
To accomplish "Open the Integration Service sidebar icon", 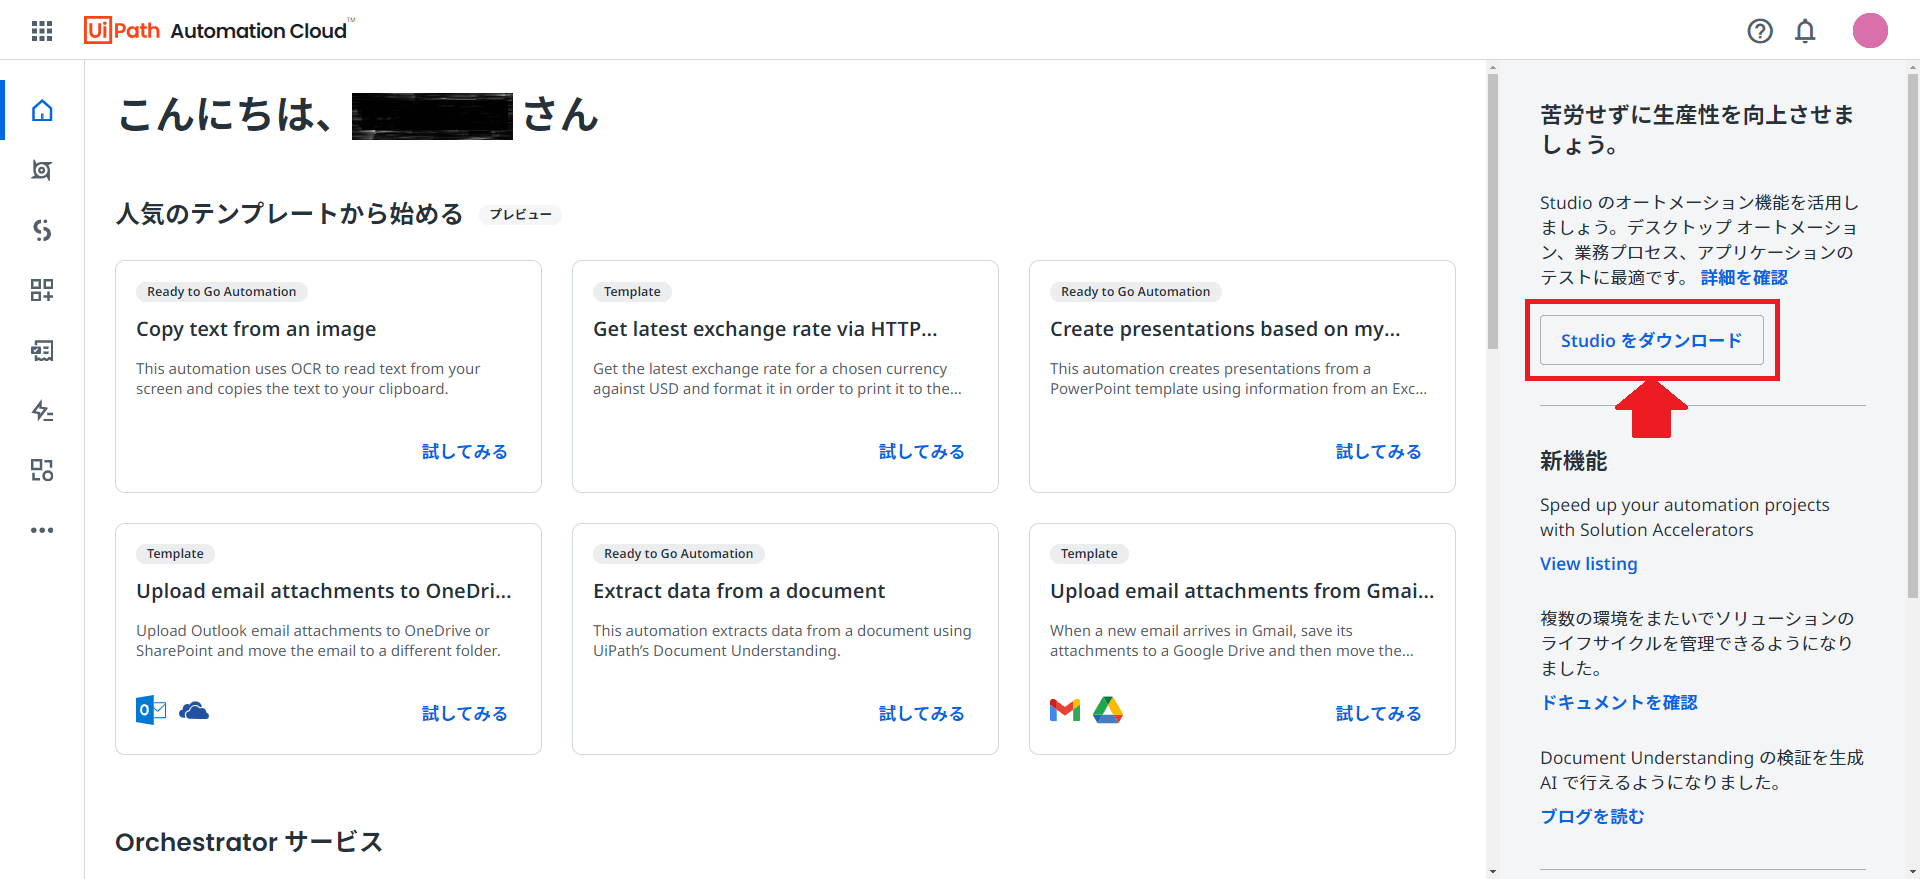I will [42, 230].
